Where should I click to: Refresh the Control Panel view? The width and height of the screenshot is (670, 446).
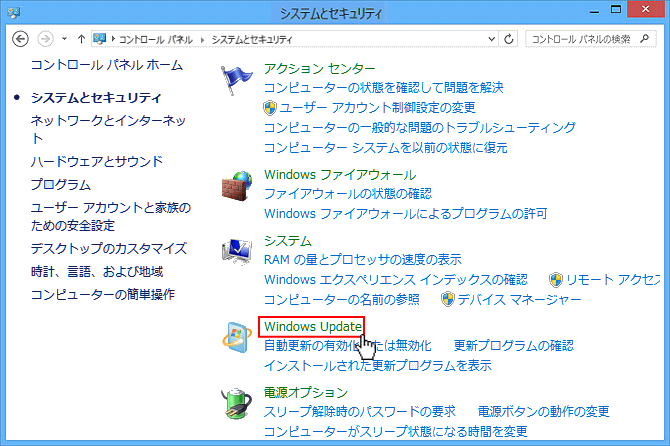pyautogui.click(x=508, y=39)
